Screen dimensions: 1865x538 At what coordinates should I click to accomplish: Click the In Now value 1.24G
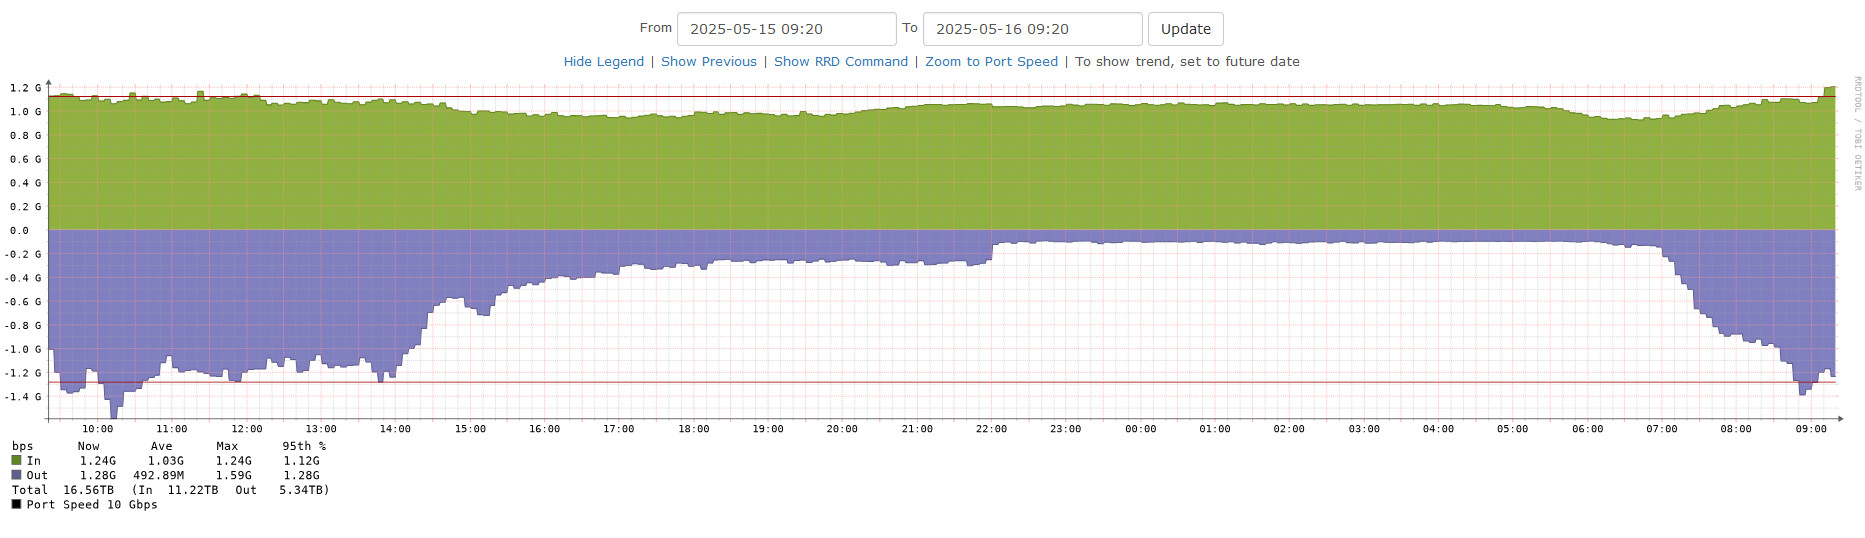coord(98,461)
